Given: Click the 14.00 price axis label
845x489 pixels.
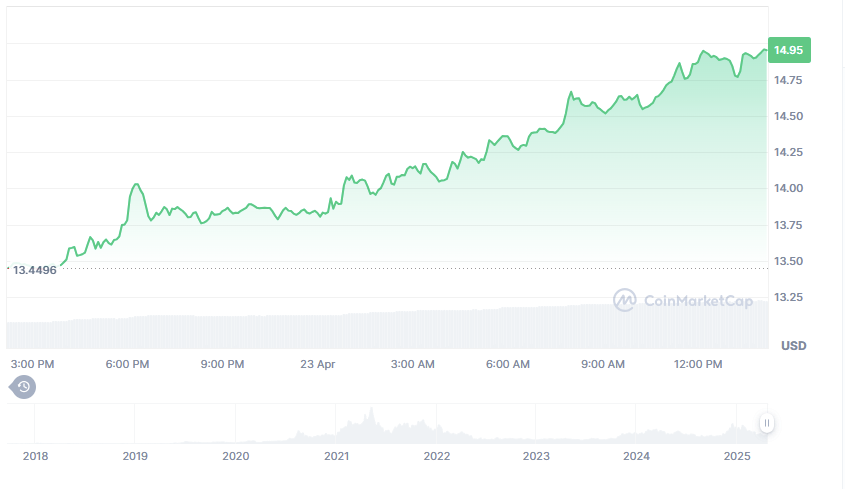Looking at the screenshot, I should click(x=788, y=189).
